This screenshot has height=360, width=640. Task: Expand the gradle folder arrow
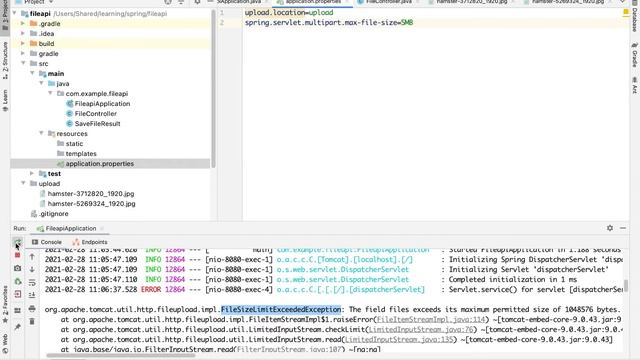[x=23, y=53]
